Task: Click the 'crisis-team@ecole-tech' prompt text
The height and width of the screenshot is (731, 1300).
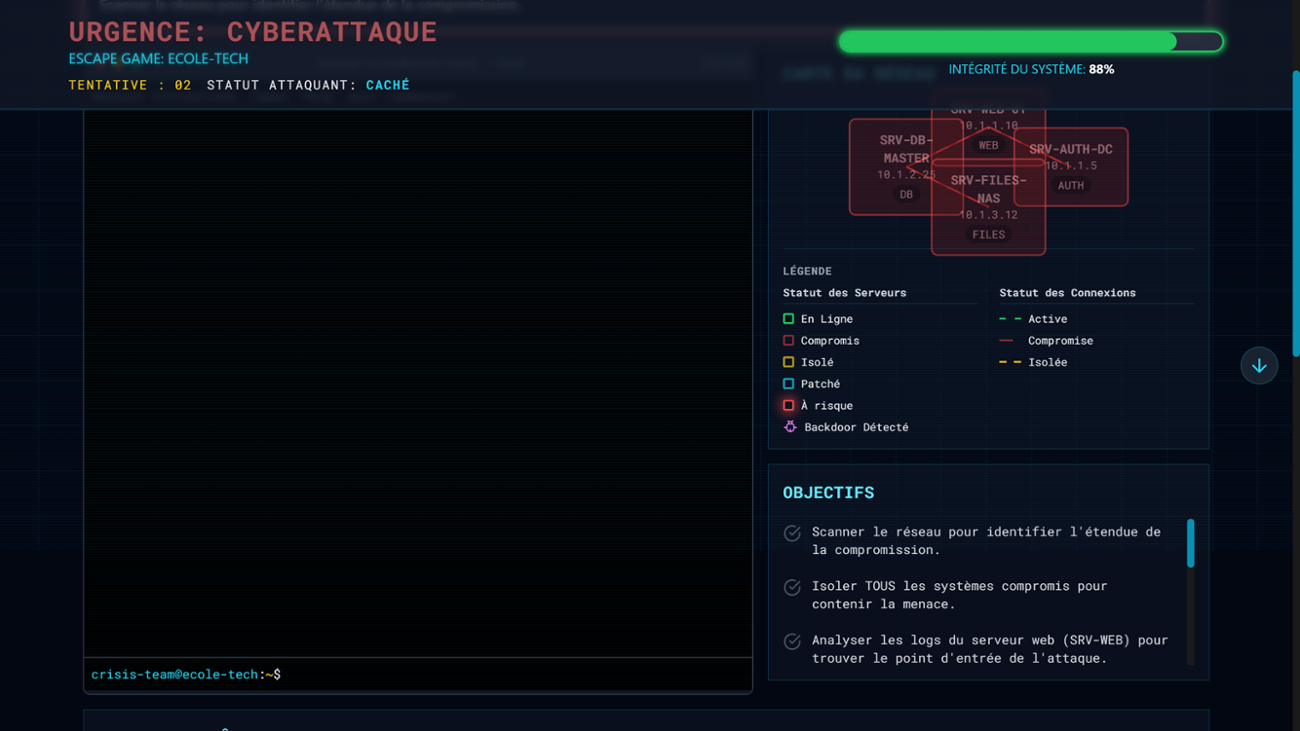Action: [x=174, y=675]
